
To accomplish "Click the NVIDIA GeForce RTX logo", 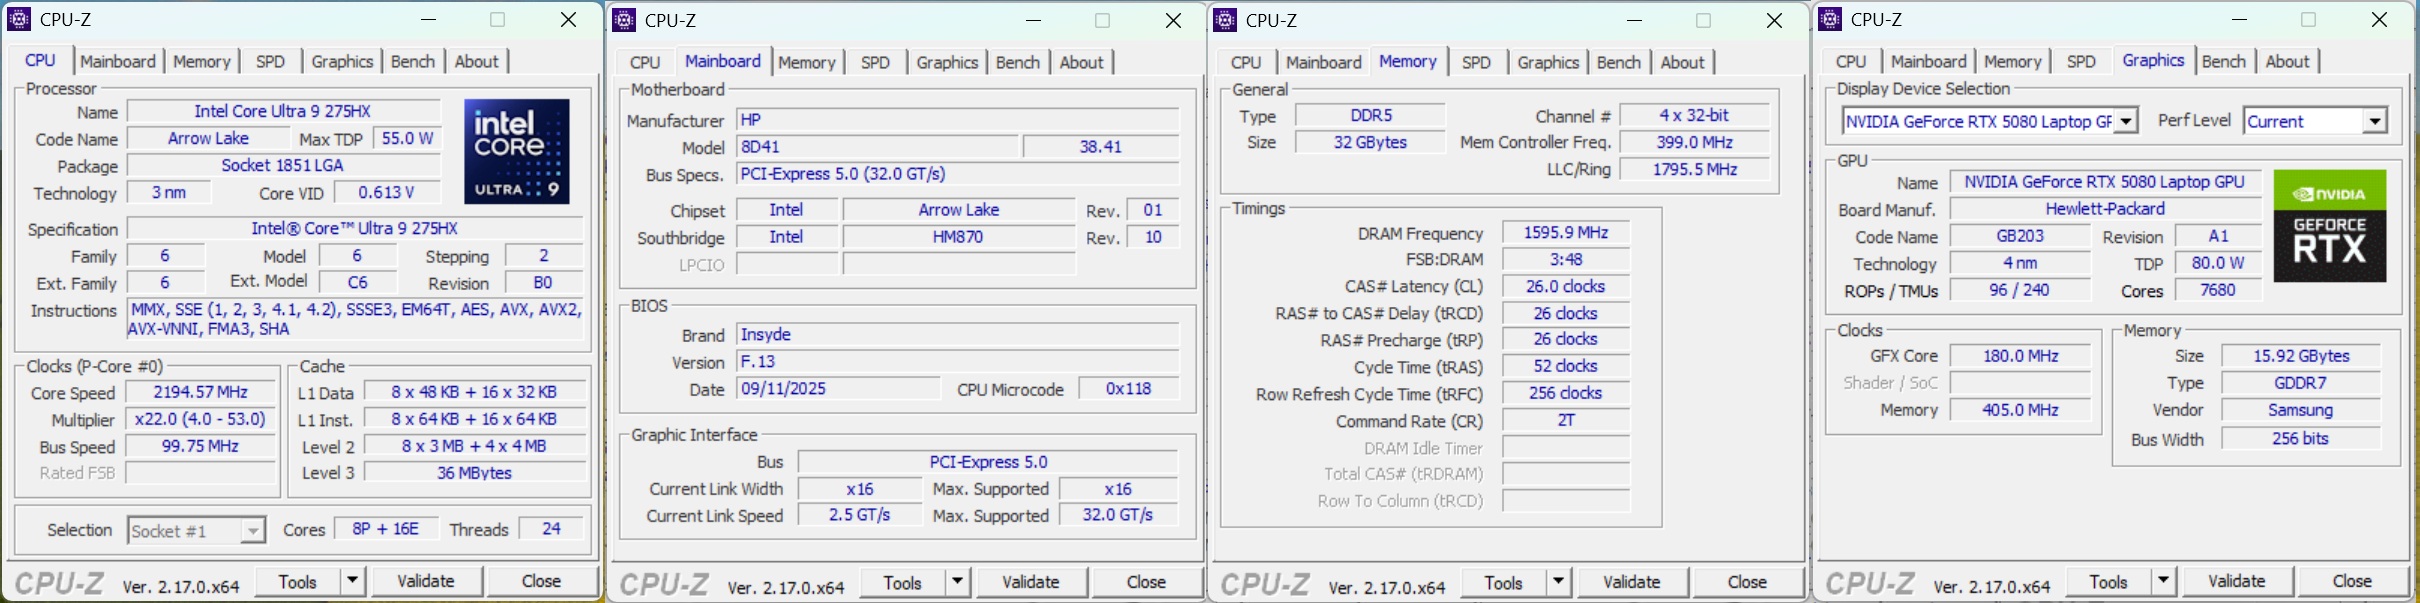I will click(2329, 225).
